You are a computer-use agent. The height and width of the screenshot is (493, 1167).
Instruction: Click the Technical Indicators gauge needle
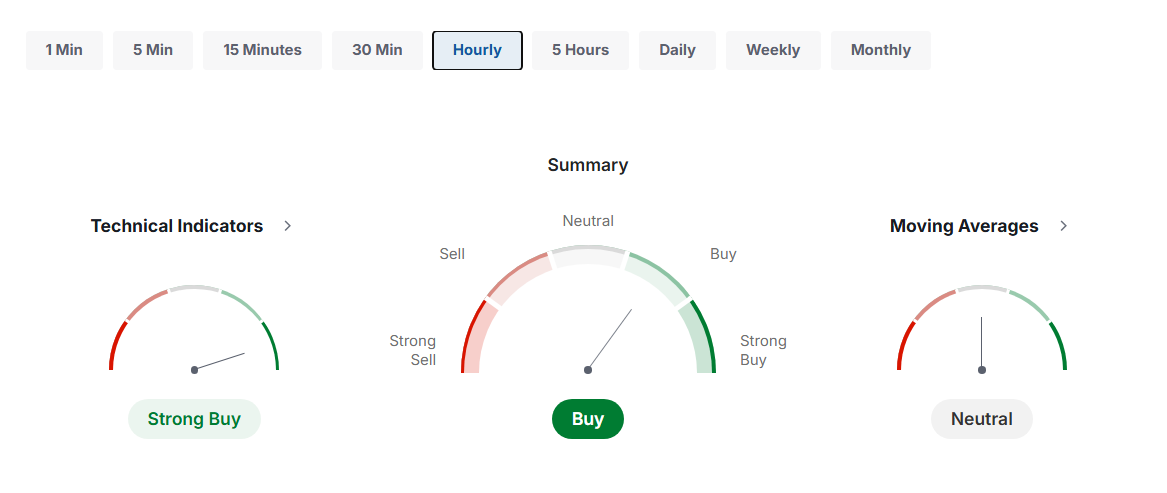click(220, 361)
